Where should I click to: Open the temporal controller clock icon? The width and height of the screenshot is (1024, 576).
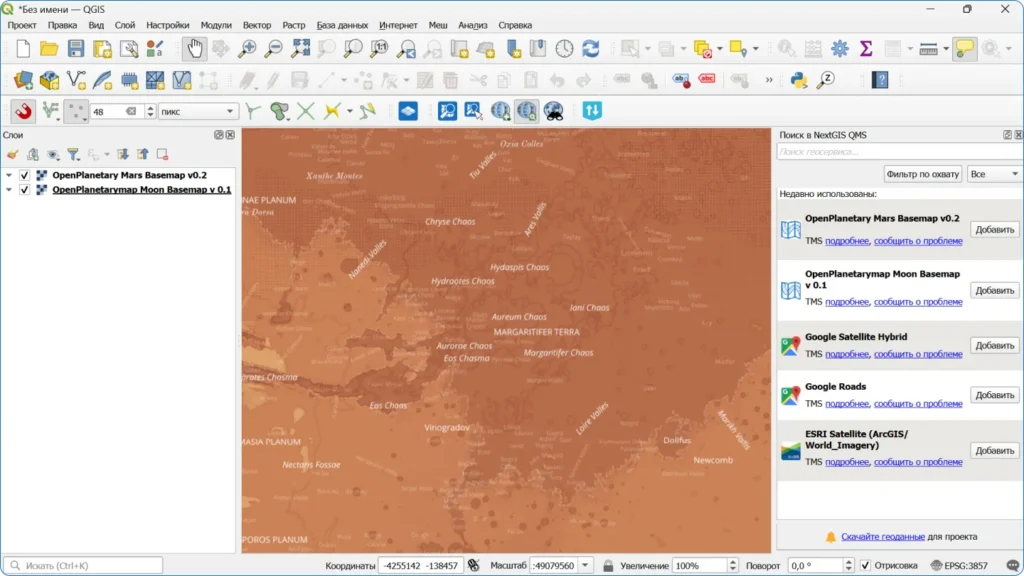(x=564, y=49)
